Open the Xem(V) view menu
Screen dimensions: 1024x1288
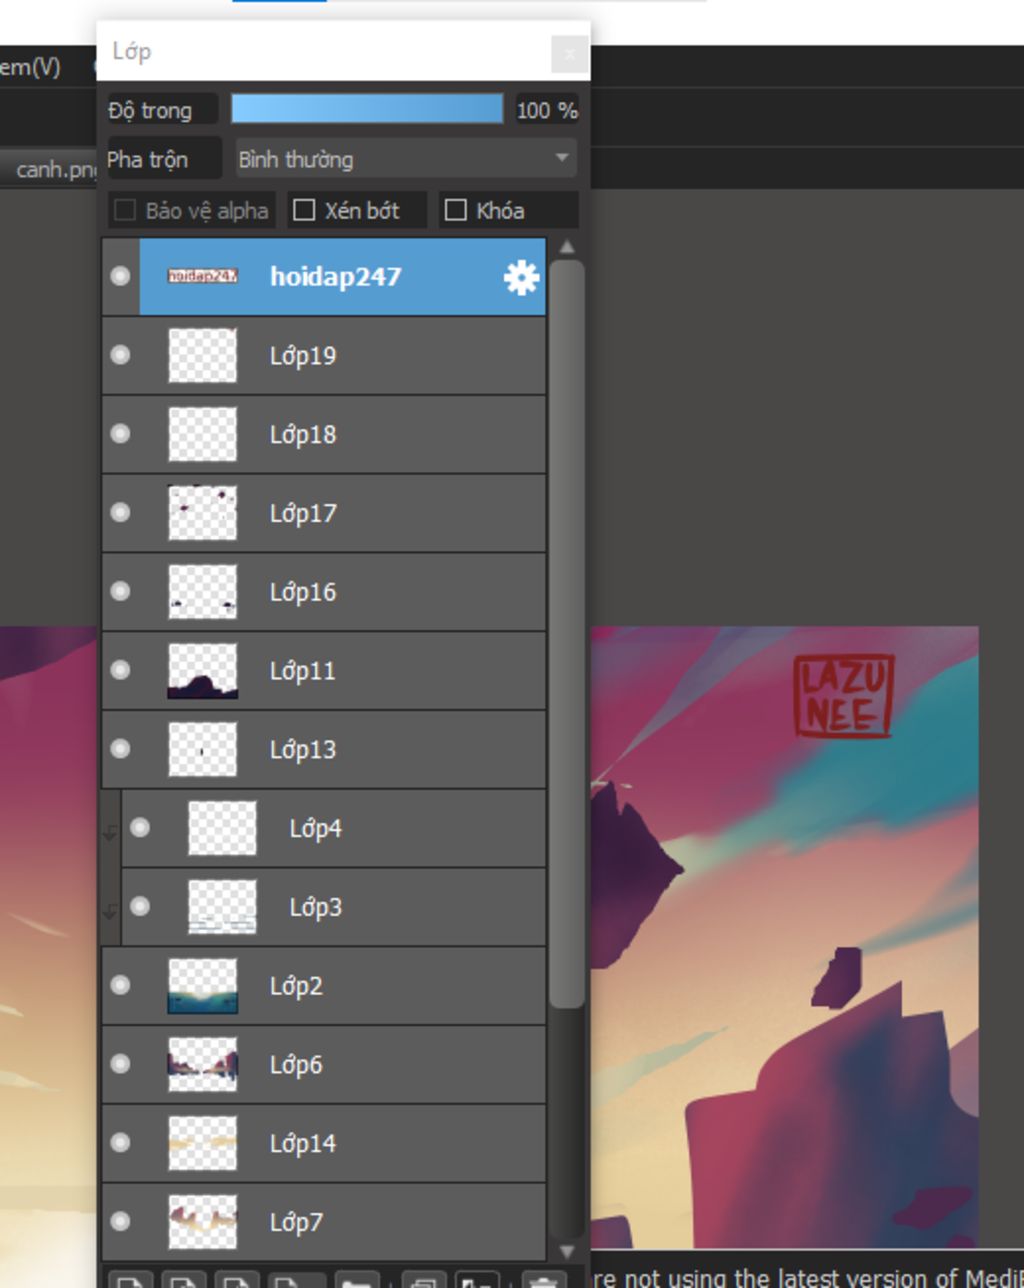pos(30,67)
